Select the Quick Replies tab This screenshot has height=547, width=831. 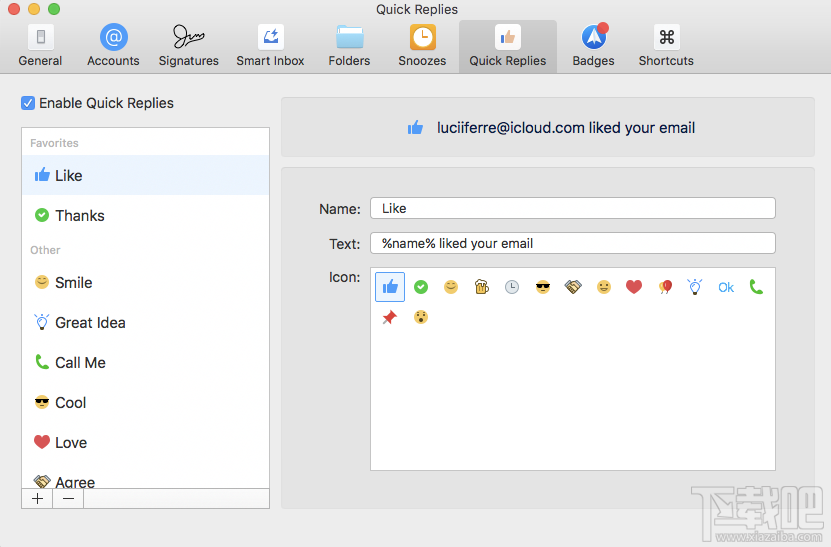[x=508, y=46]
